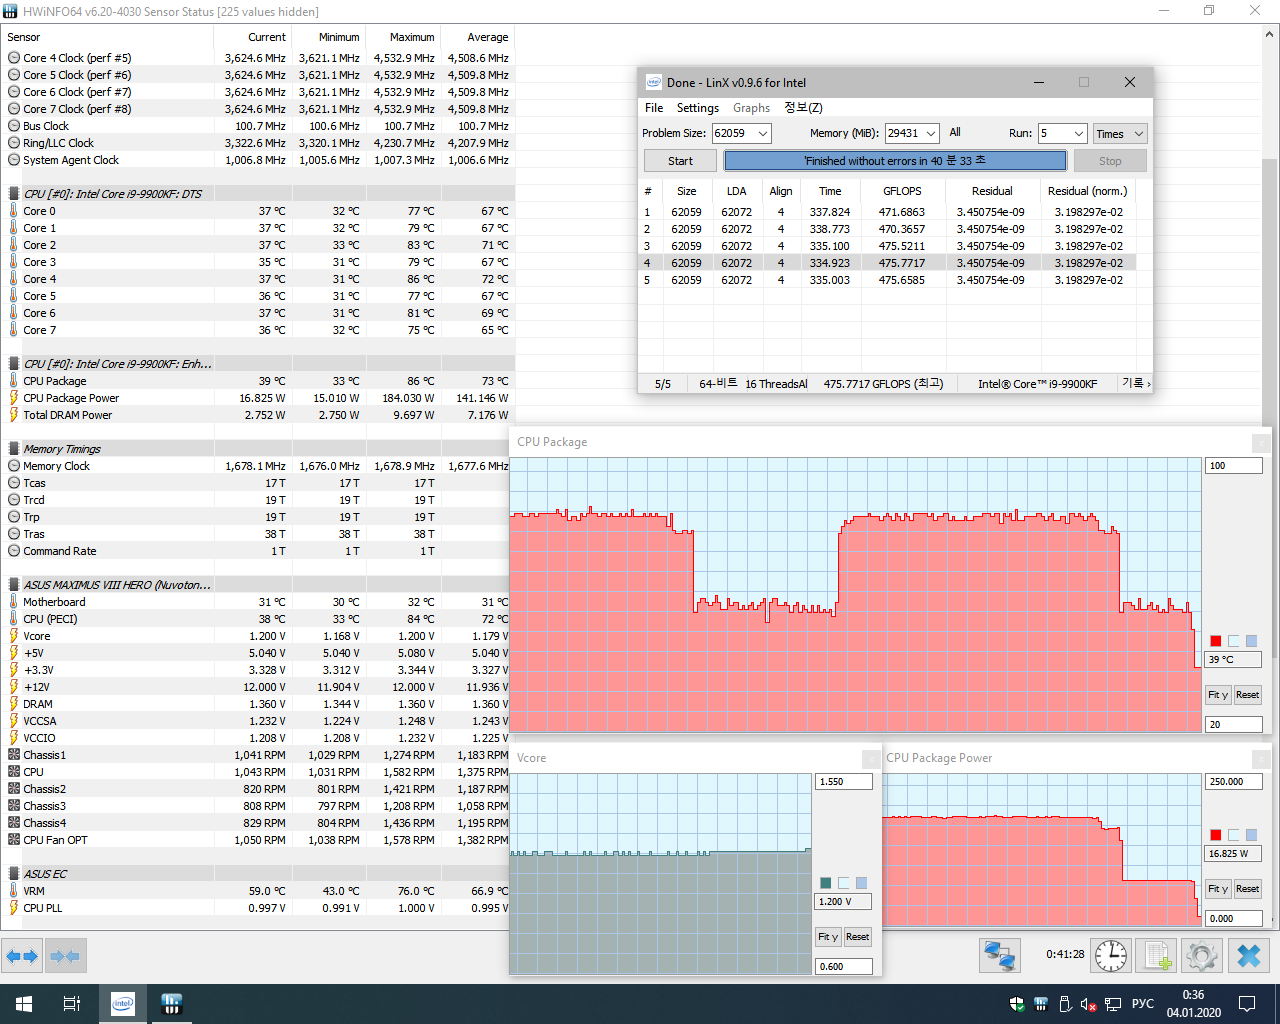Screen dimensions: 1280x1024
Task: Click Reset on the CPU Package Power graph
Action: [x=1247, y=889]
